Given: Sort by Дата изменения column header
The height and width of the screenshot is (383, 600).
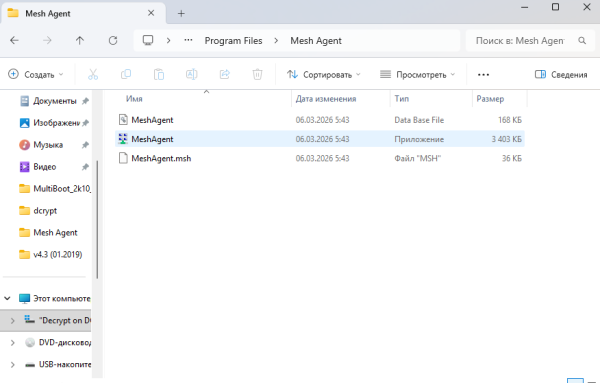Looking at the screenshot, I should 326,99.
